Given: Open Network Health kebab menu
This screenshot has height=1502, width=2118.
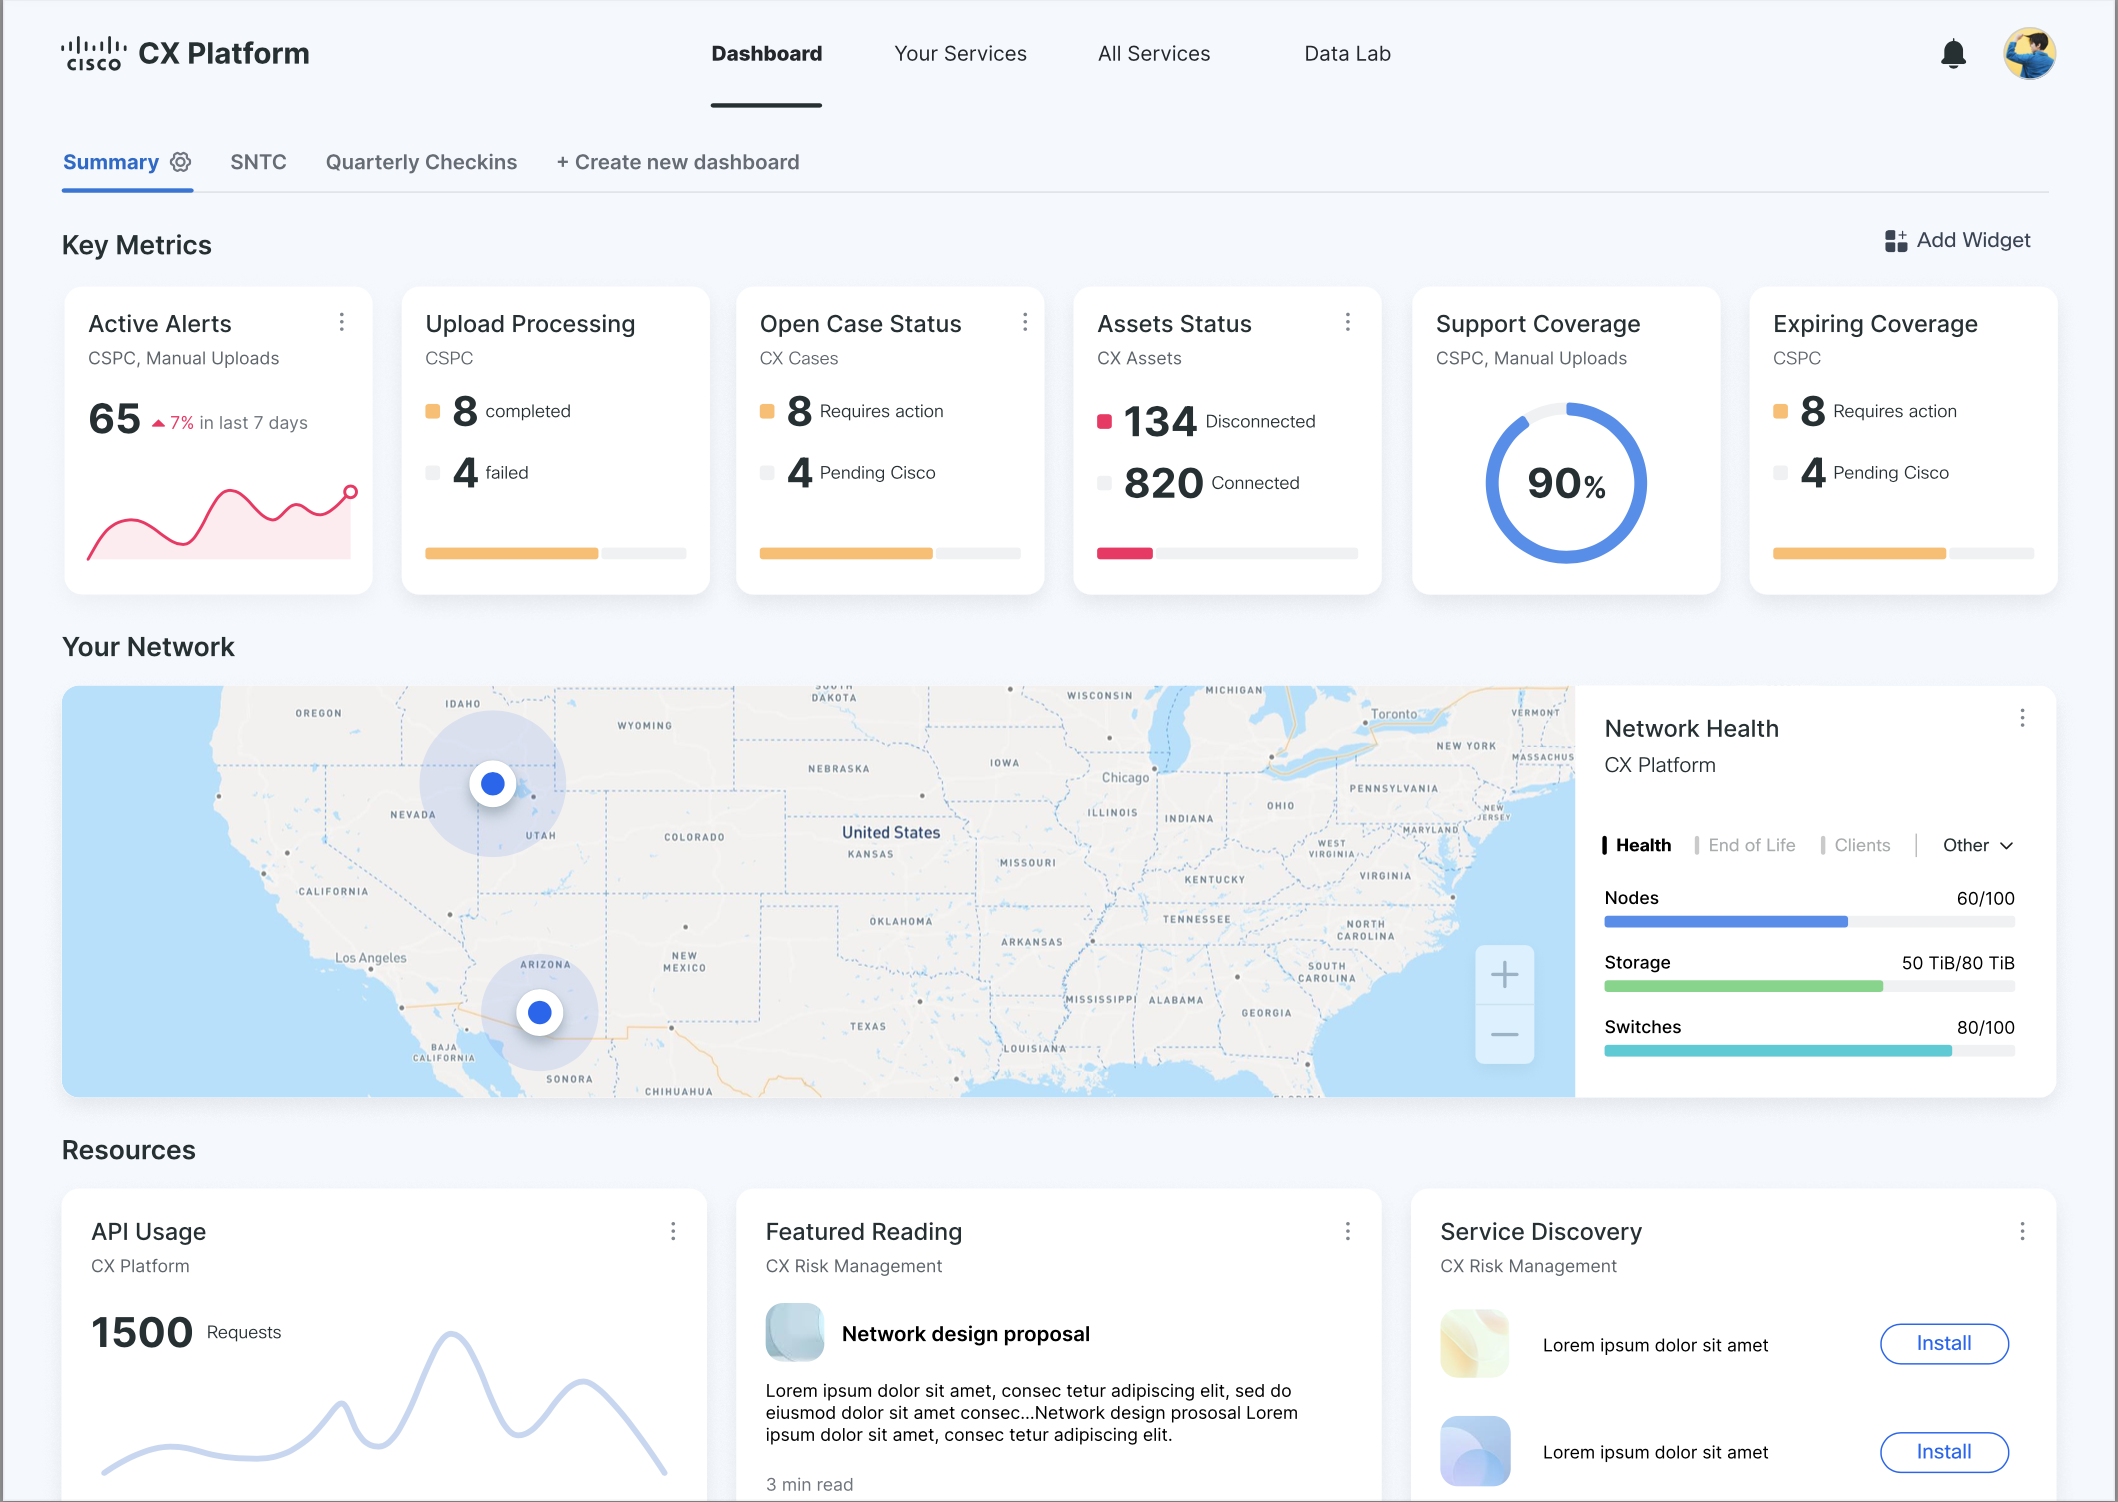Looking at the screenshot, I should (2022, 718).
